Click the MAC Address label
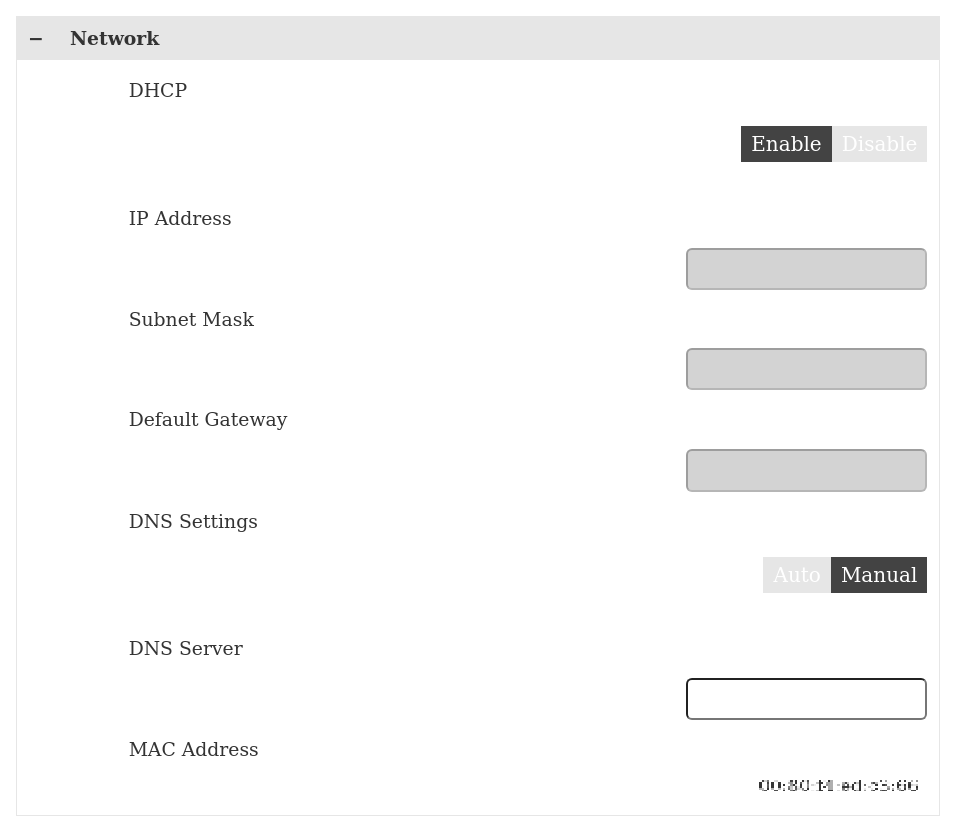Viewport: 960px width, 833px height. click(x=193, y=750)
